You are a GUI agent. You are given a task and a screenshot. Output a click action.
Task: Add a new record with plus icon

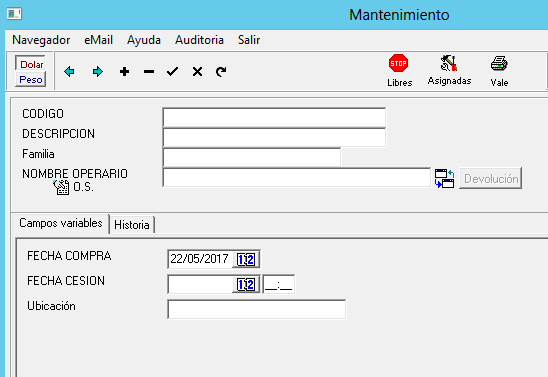tap(124, 72)
